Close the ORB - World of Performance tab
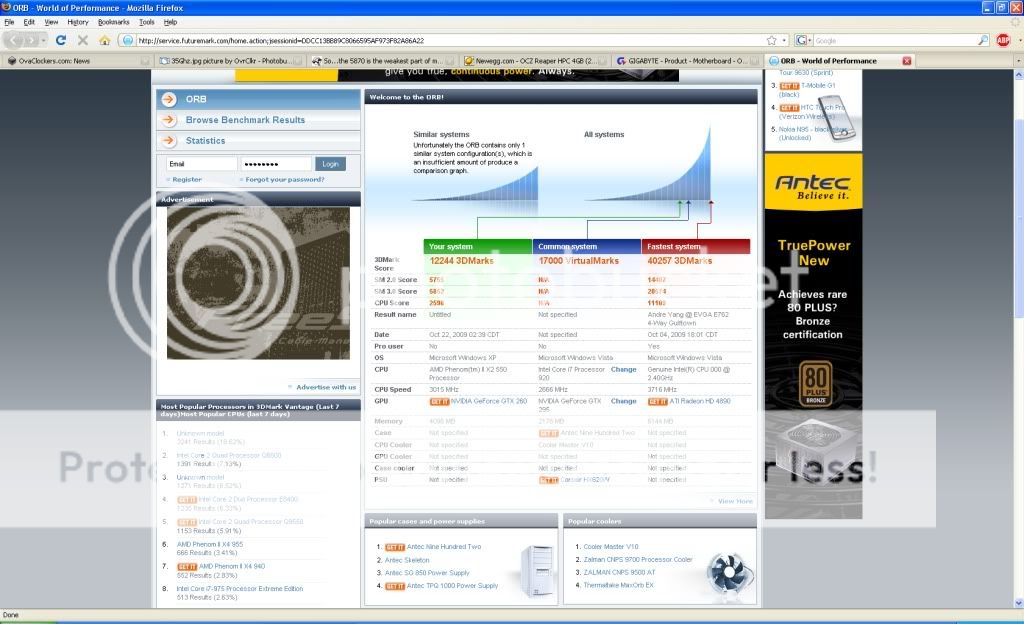1024x624 pixels. (x=906, y=61)
